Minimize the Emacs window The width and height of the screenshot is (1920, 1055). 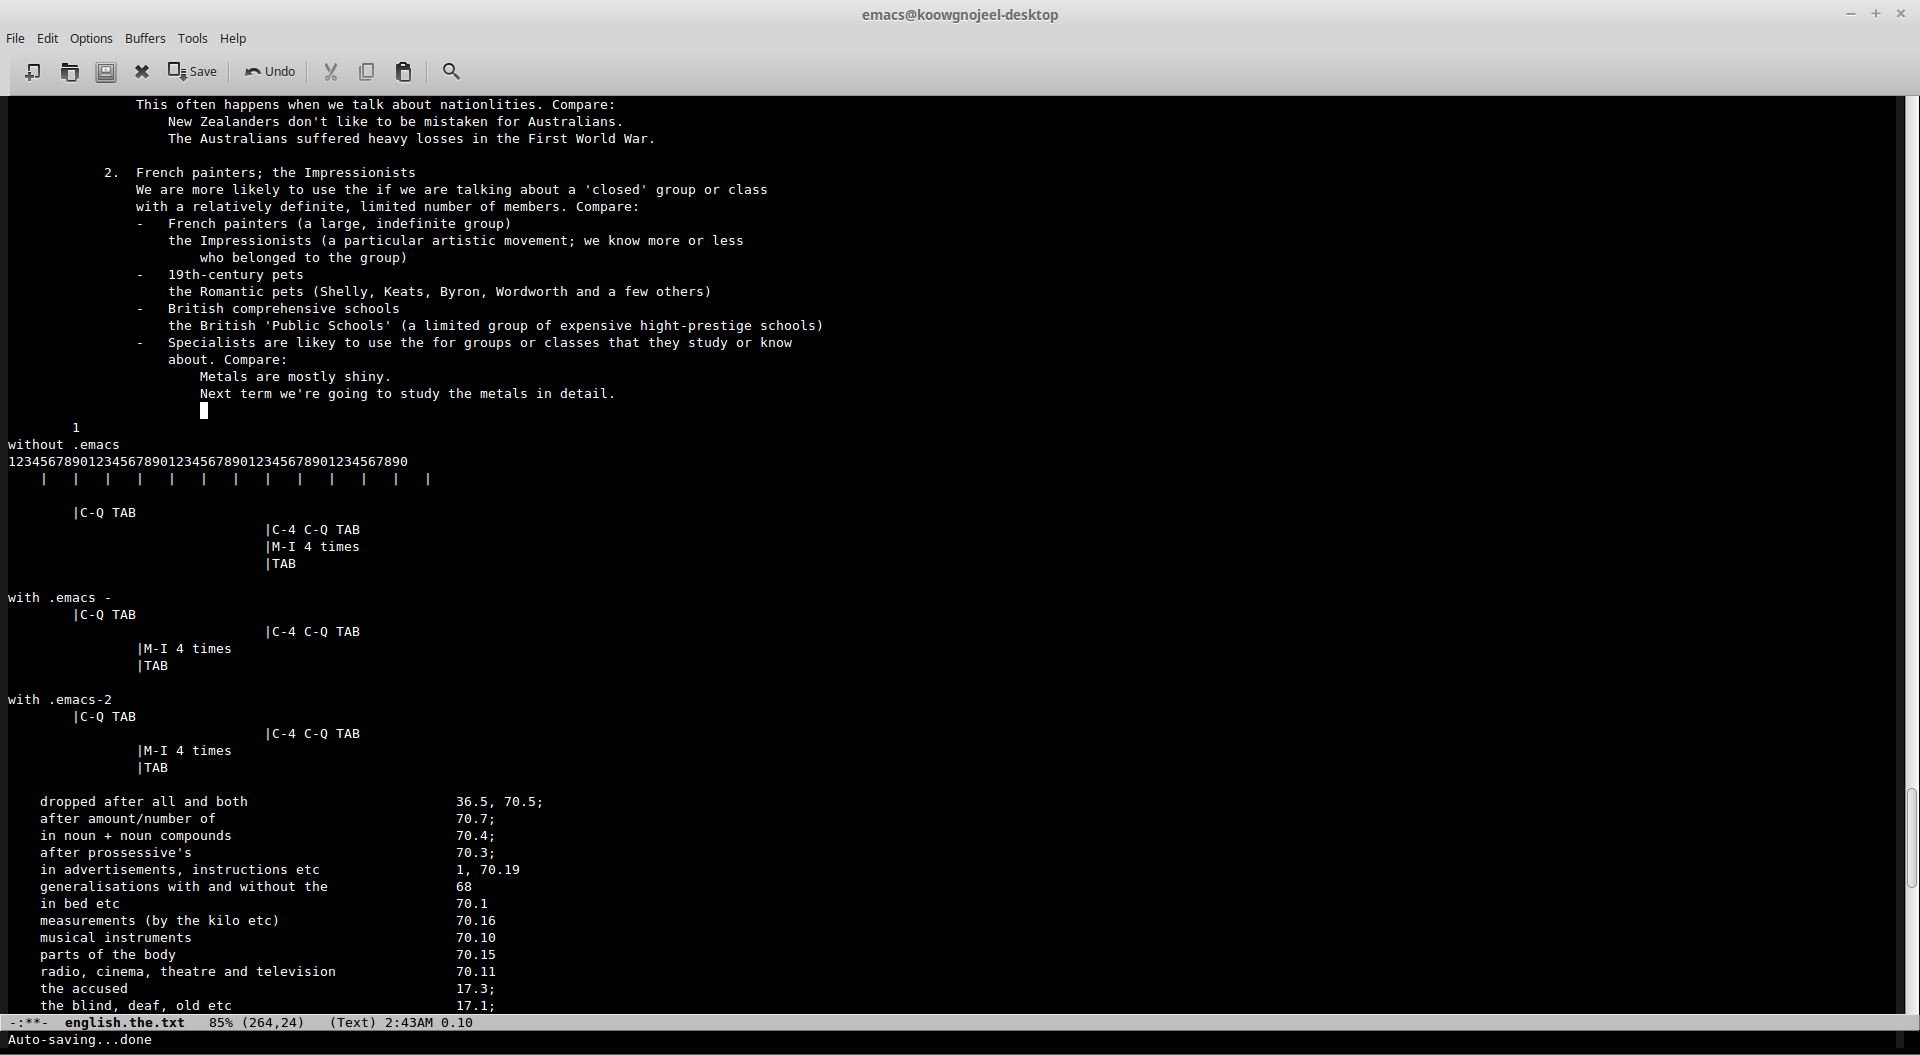pos(1850,14)
